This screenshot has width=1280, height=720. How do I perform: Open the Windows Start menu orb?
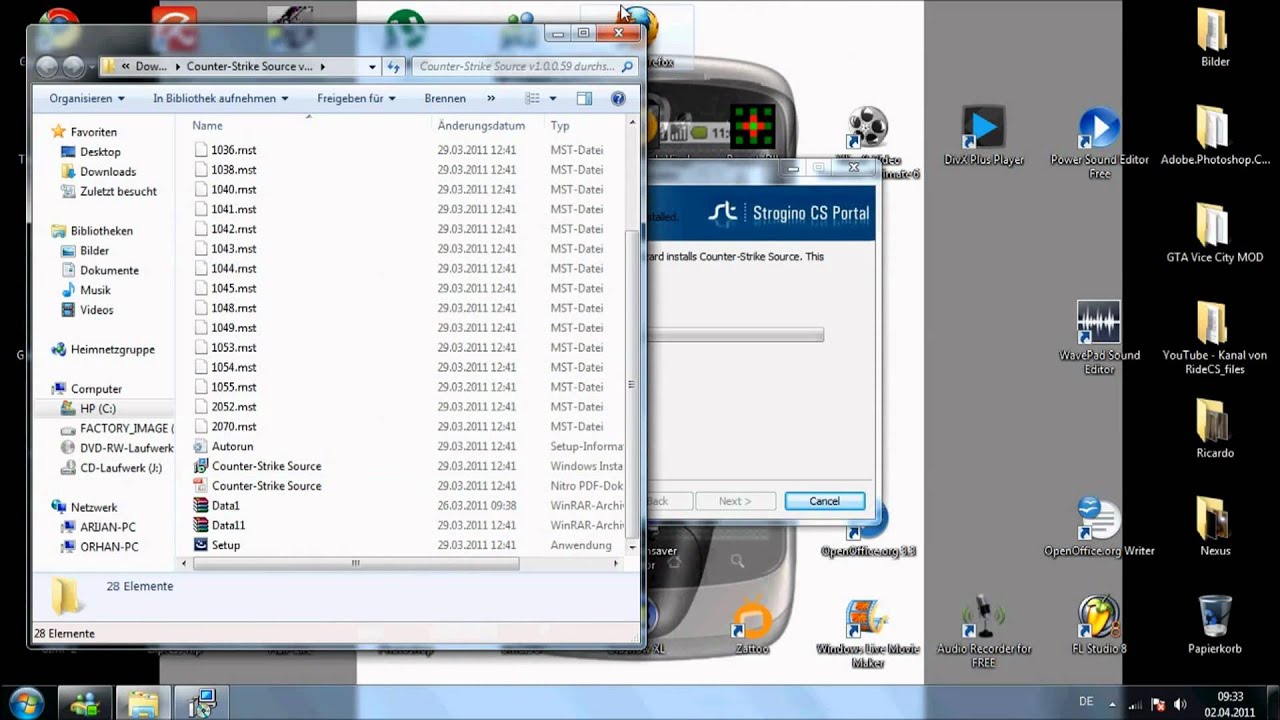coord(26,702)
